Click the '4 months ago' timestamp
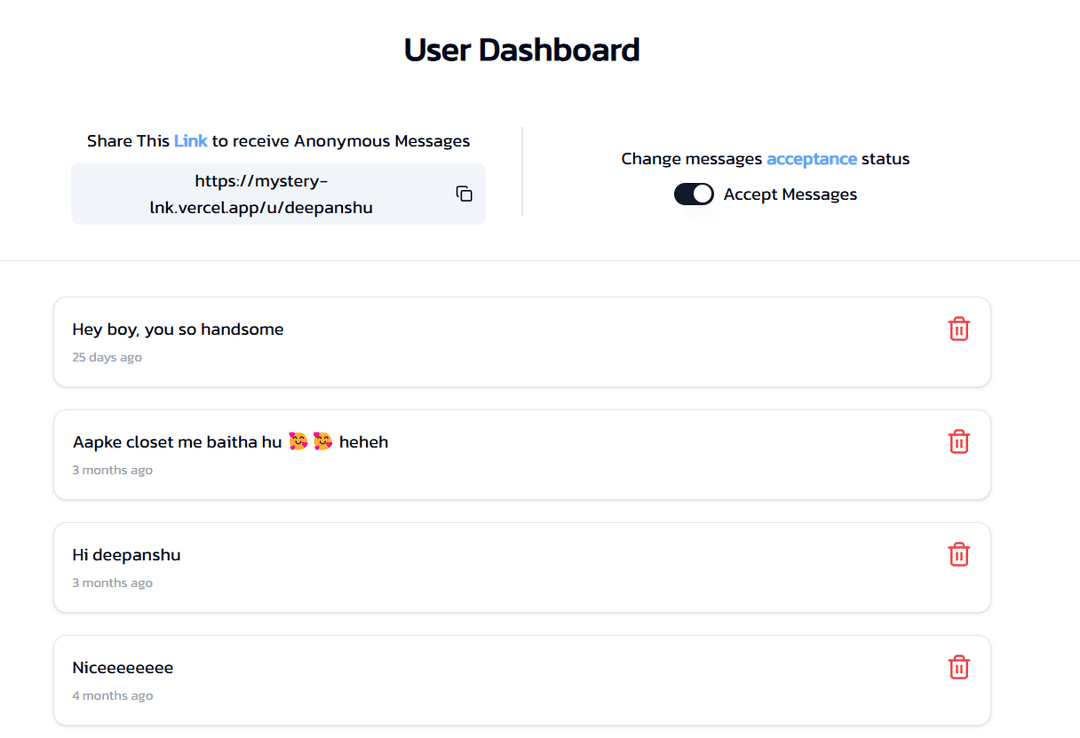This screenshot has width=1080, height=738. click(x=112, y=696)
